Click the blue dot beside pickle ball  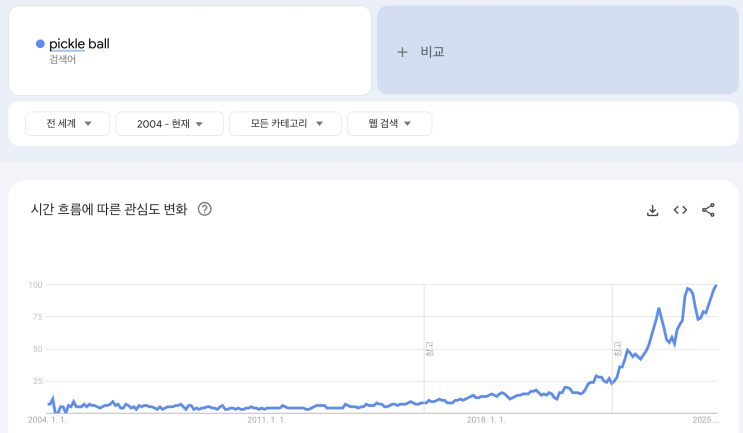click(x=40, y=44)
